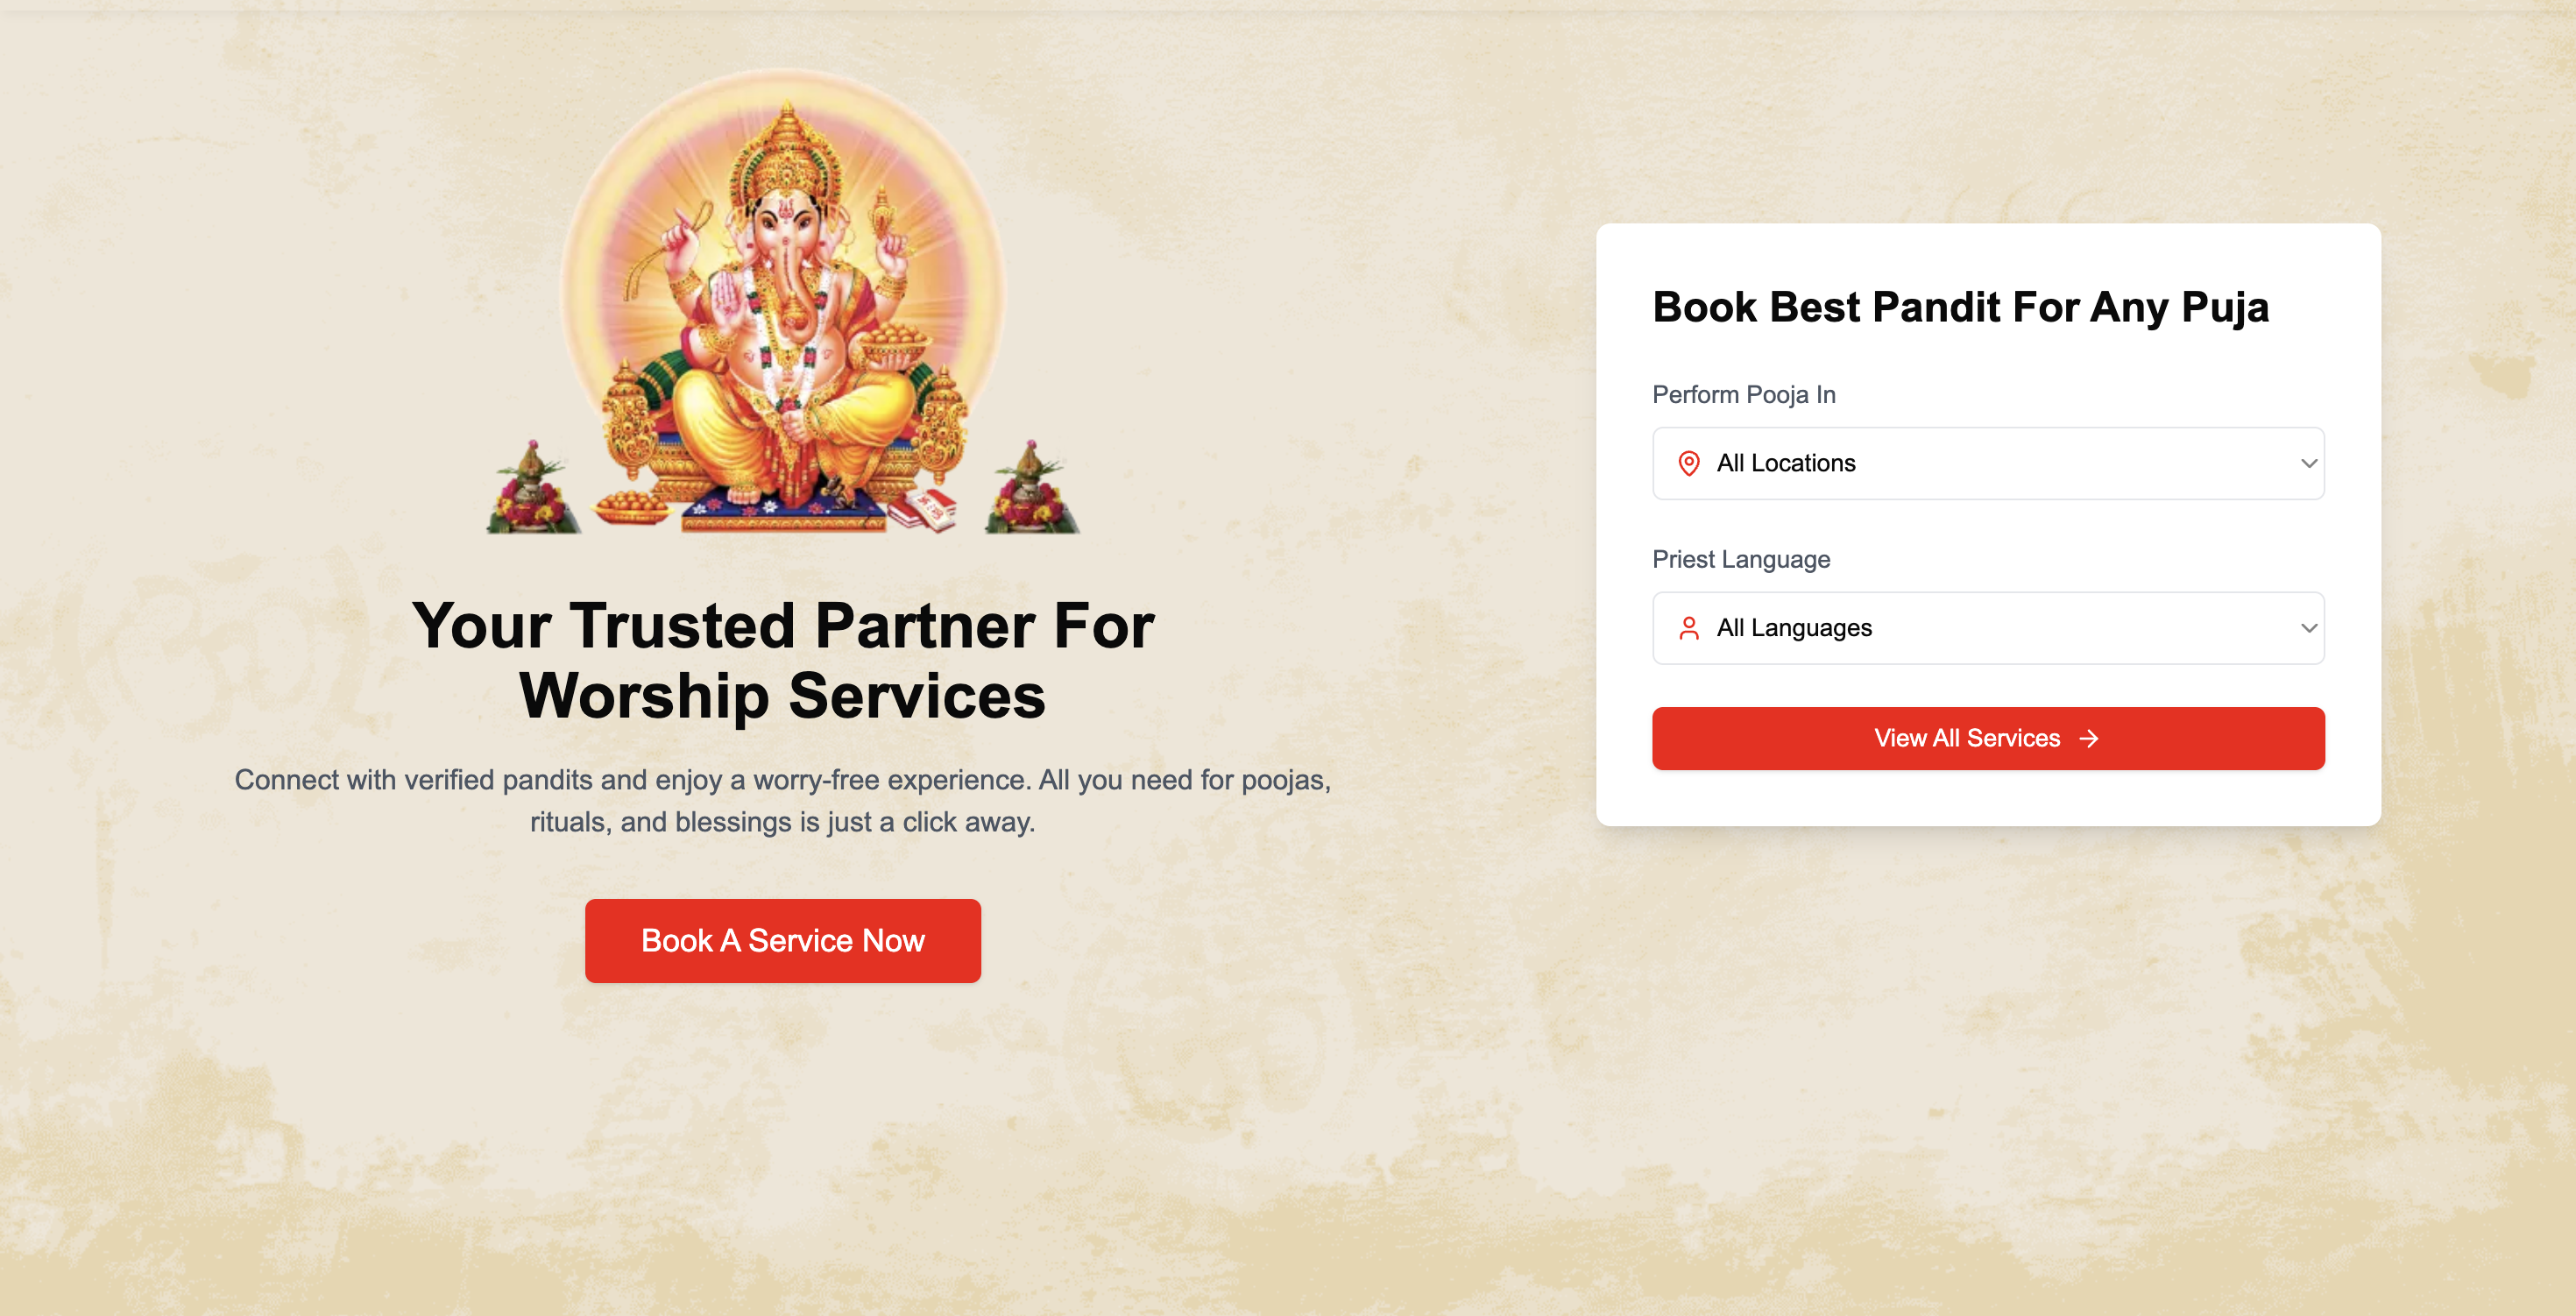The image size is (2576, 1316).
Task: Click the laddu plate on left
Action: (x=632, y=506)
